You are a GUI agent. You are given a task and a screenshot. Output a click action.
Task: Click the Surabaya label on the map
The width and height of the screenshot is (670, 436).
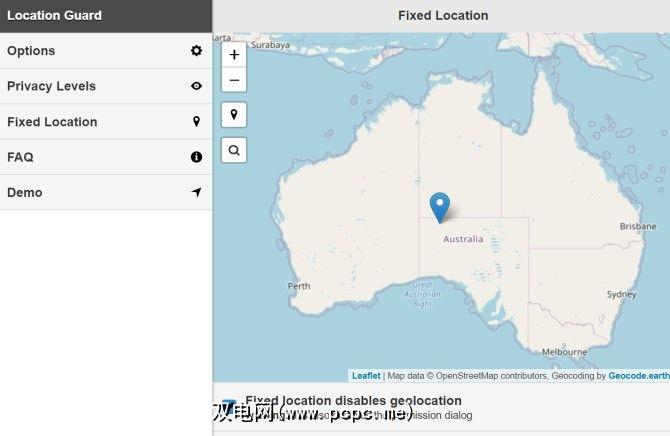point(270,45)
